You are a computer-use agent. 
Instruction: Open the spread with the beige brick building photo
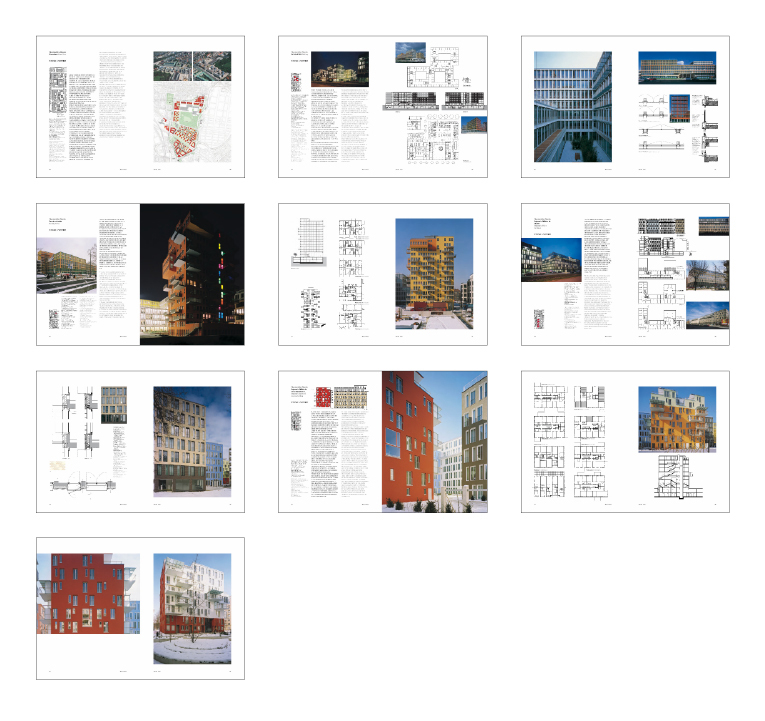click(141, 442)
